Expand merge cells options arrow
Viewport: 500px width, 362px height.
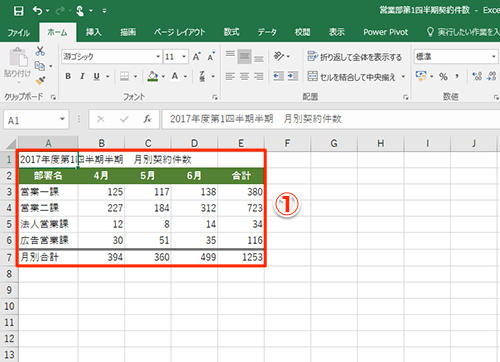coord(403,77)
